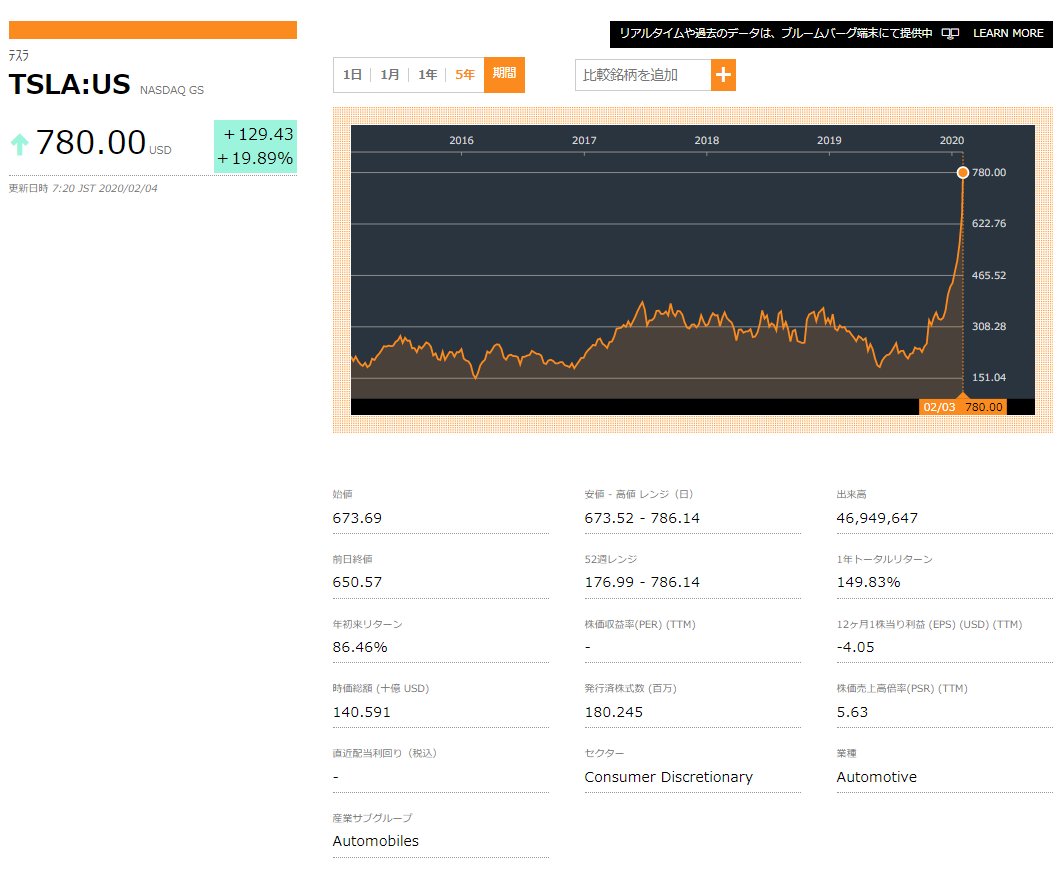Click the day range 673.52 - 786.14
The width and height of the screenshot is (1060, 888).
[x=642, y=518]
